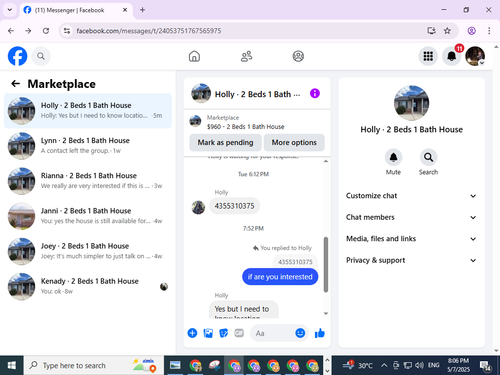Open the Facebook menu grid icon
Viewport: 500px width, 375px height.
[x=428, y=56]
